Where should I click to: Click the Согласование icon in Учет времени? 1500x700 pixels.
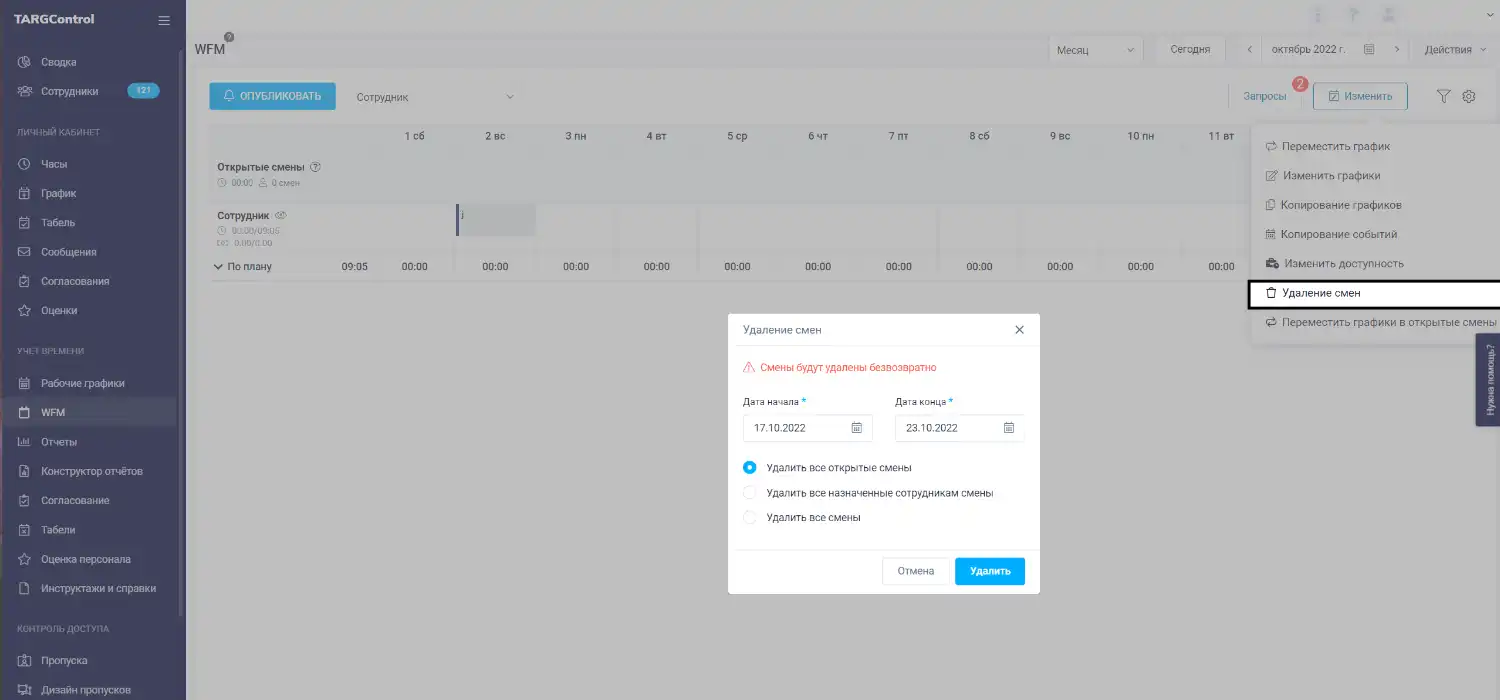point(24,500)
